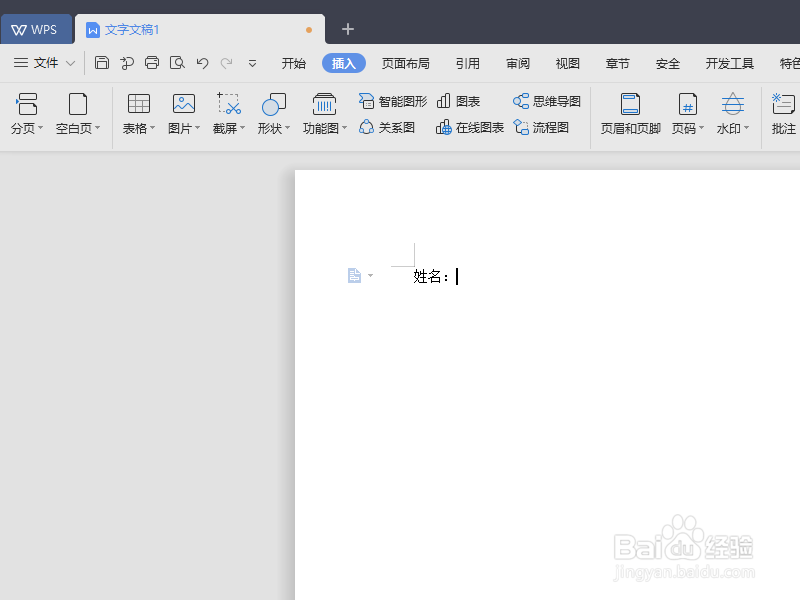
Task: Insert an 在线图表 online chart
Action: point(470,127)
